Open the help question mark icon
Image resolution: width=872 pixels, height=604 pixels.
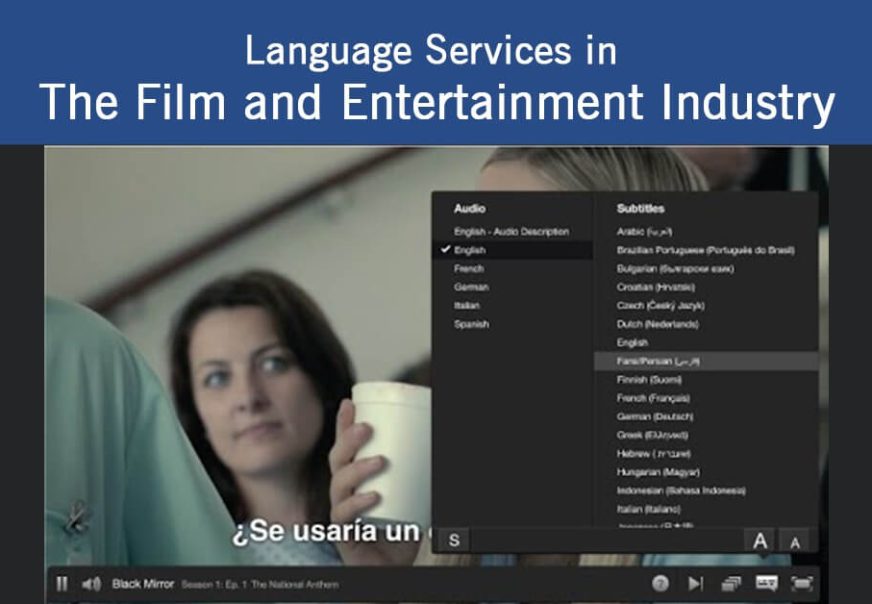660,583
